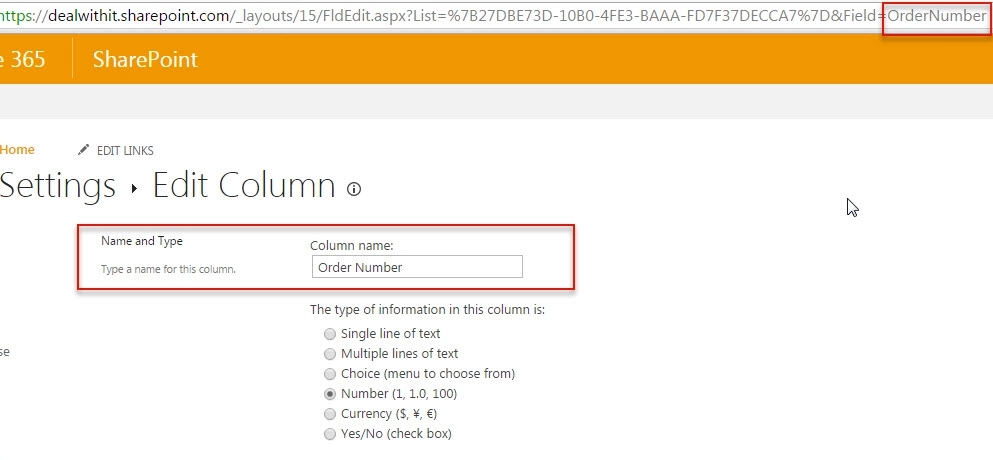Select Choice (menu to choose from) option
Screen dimensions: 993x460
330,374
